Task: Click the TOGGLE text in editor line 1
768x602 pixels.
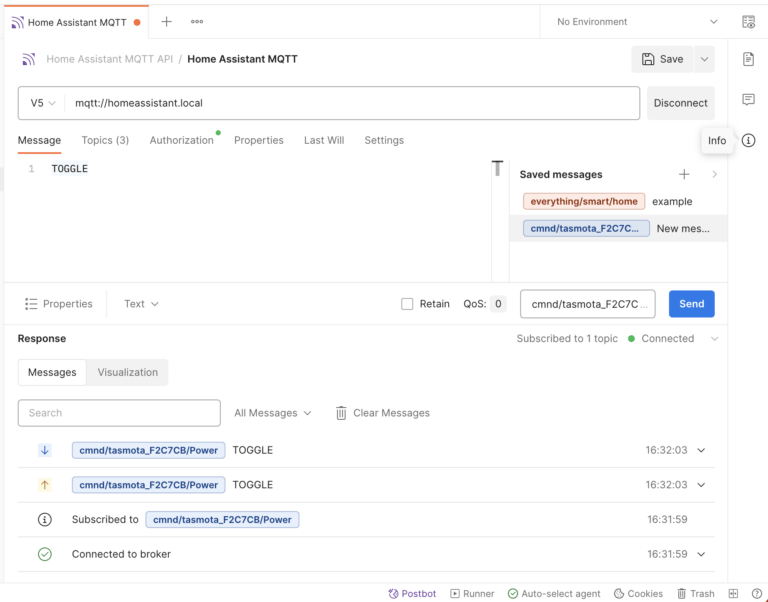Action: coord(70,169)
